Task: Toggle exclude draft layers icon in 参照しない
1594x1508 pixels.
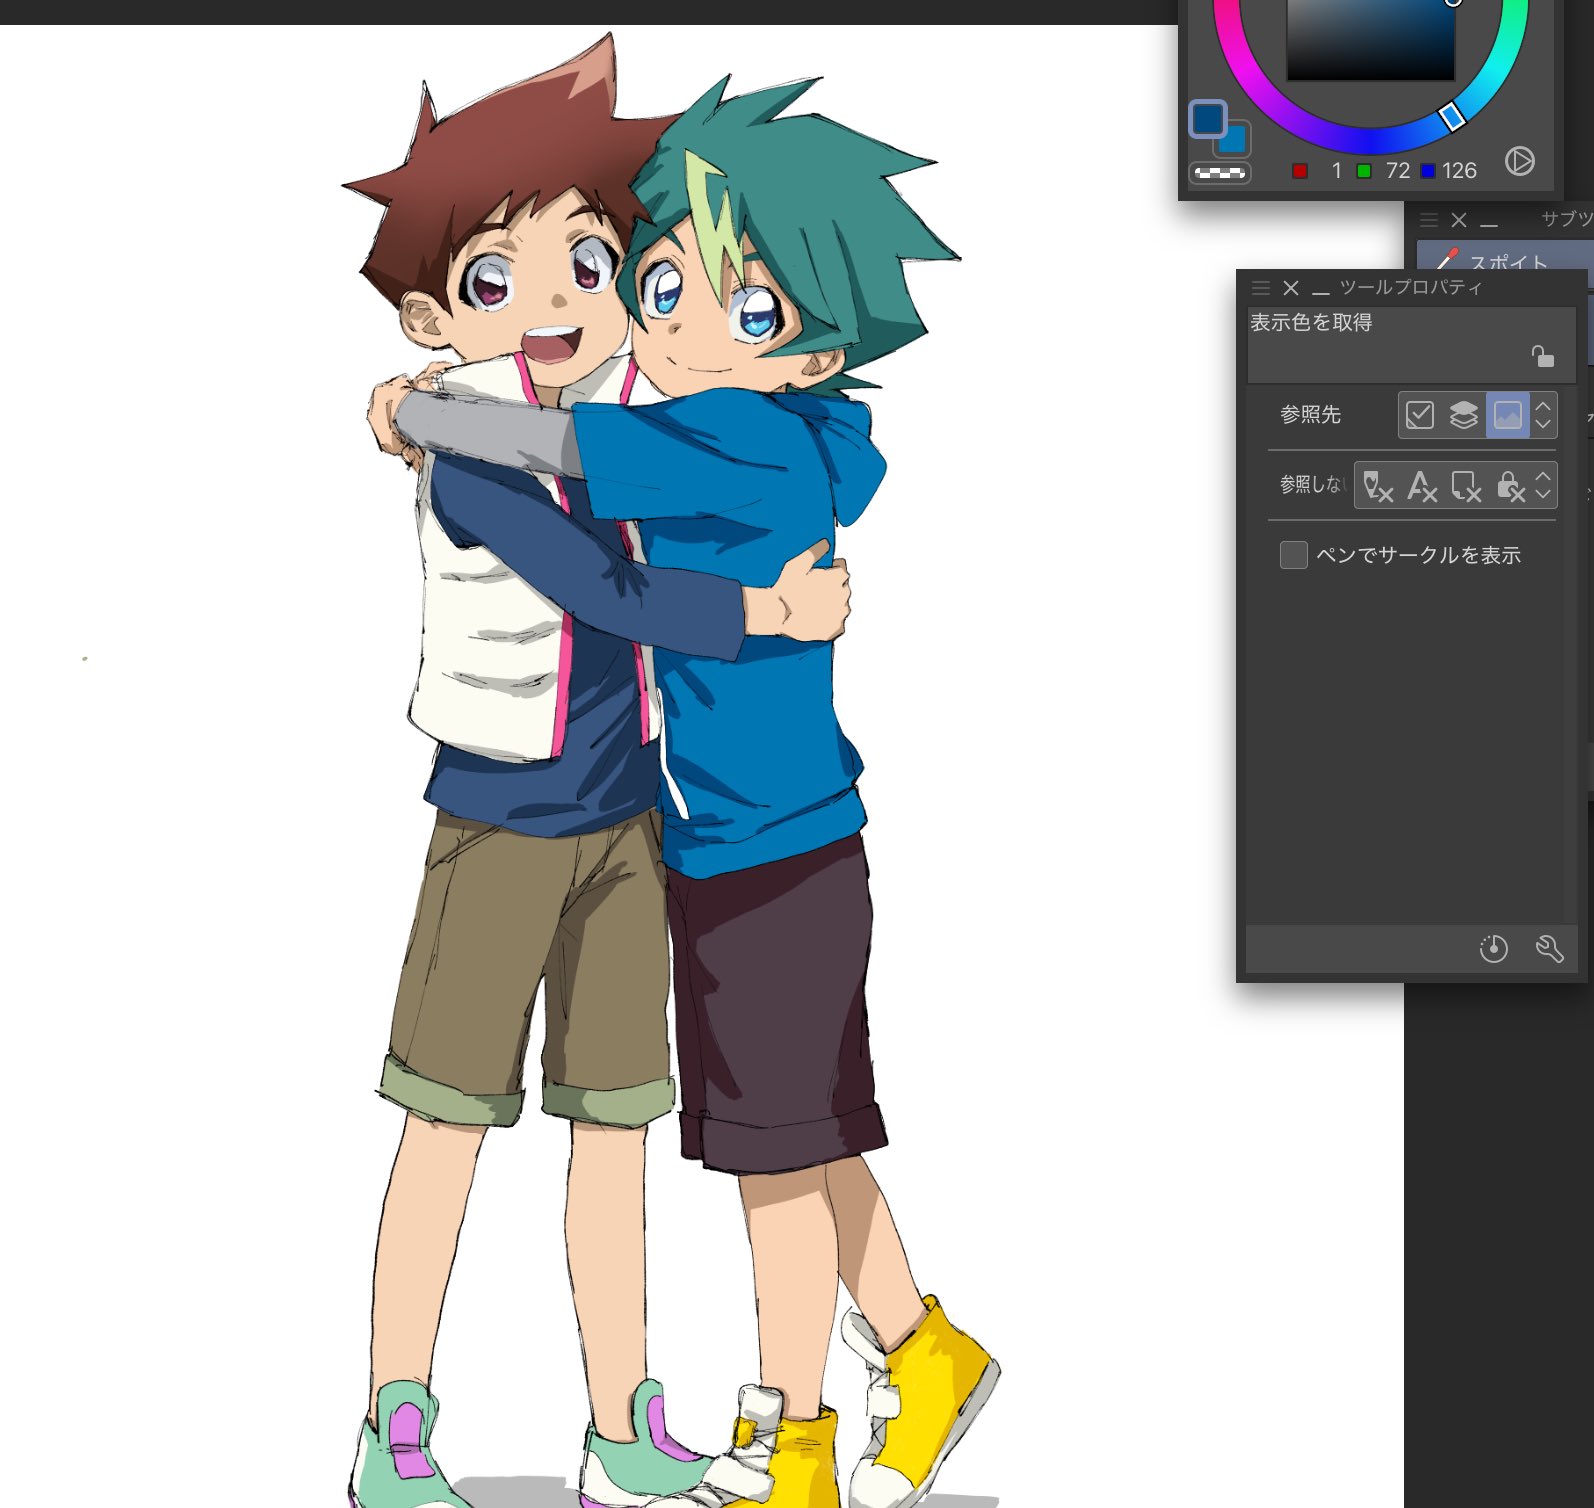Action: tap(1377, 485)
